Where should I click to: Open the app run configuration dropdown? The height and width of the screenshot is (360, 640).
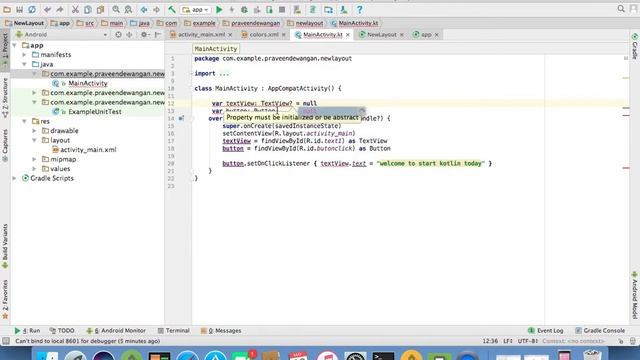196,9
